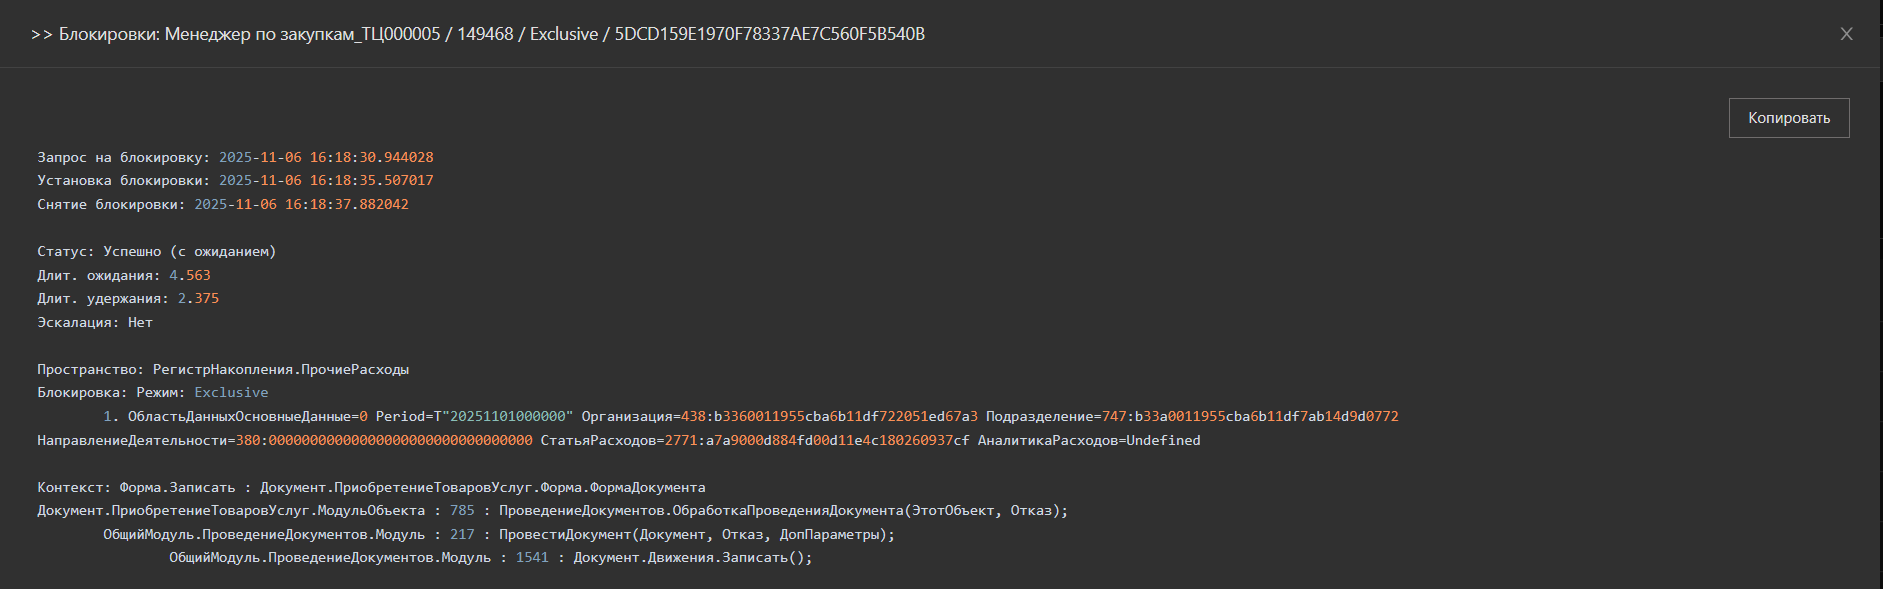Viewport: 1883px width, 589px height.
Task: Select the hold duration value 2.375
Action: tap(198, 299)
